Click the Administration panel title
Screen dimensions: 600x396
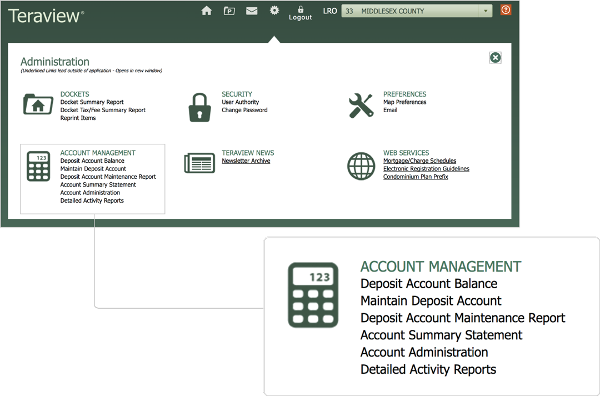(55, 62)
